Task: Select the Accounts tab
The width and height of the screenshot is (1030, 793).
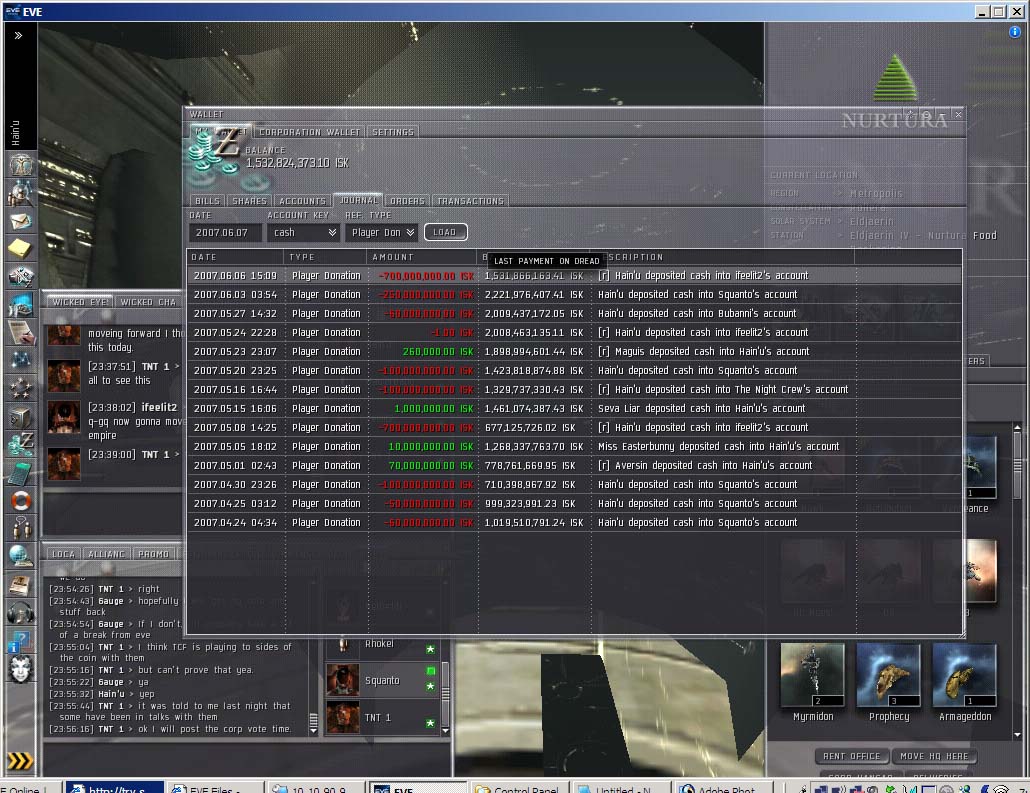Action: pos(302,201)
